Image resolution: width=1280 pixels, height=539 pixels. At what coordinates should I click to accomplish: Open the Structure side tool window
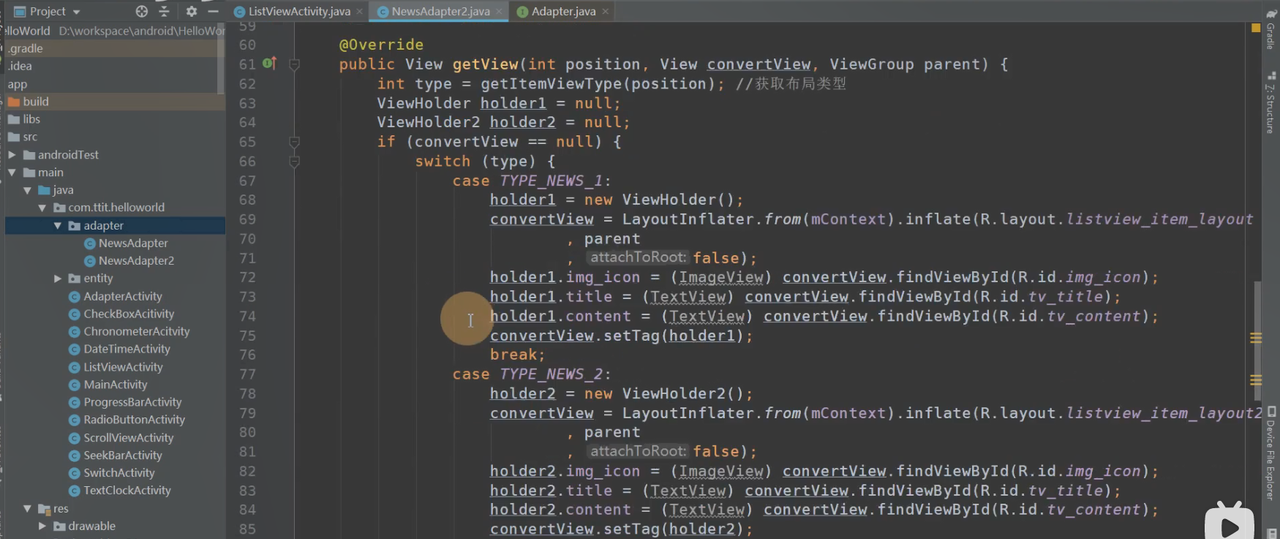[1270, 106]
